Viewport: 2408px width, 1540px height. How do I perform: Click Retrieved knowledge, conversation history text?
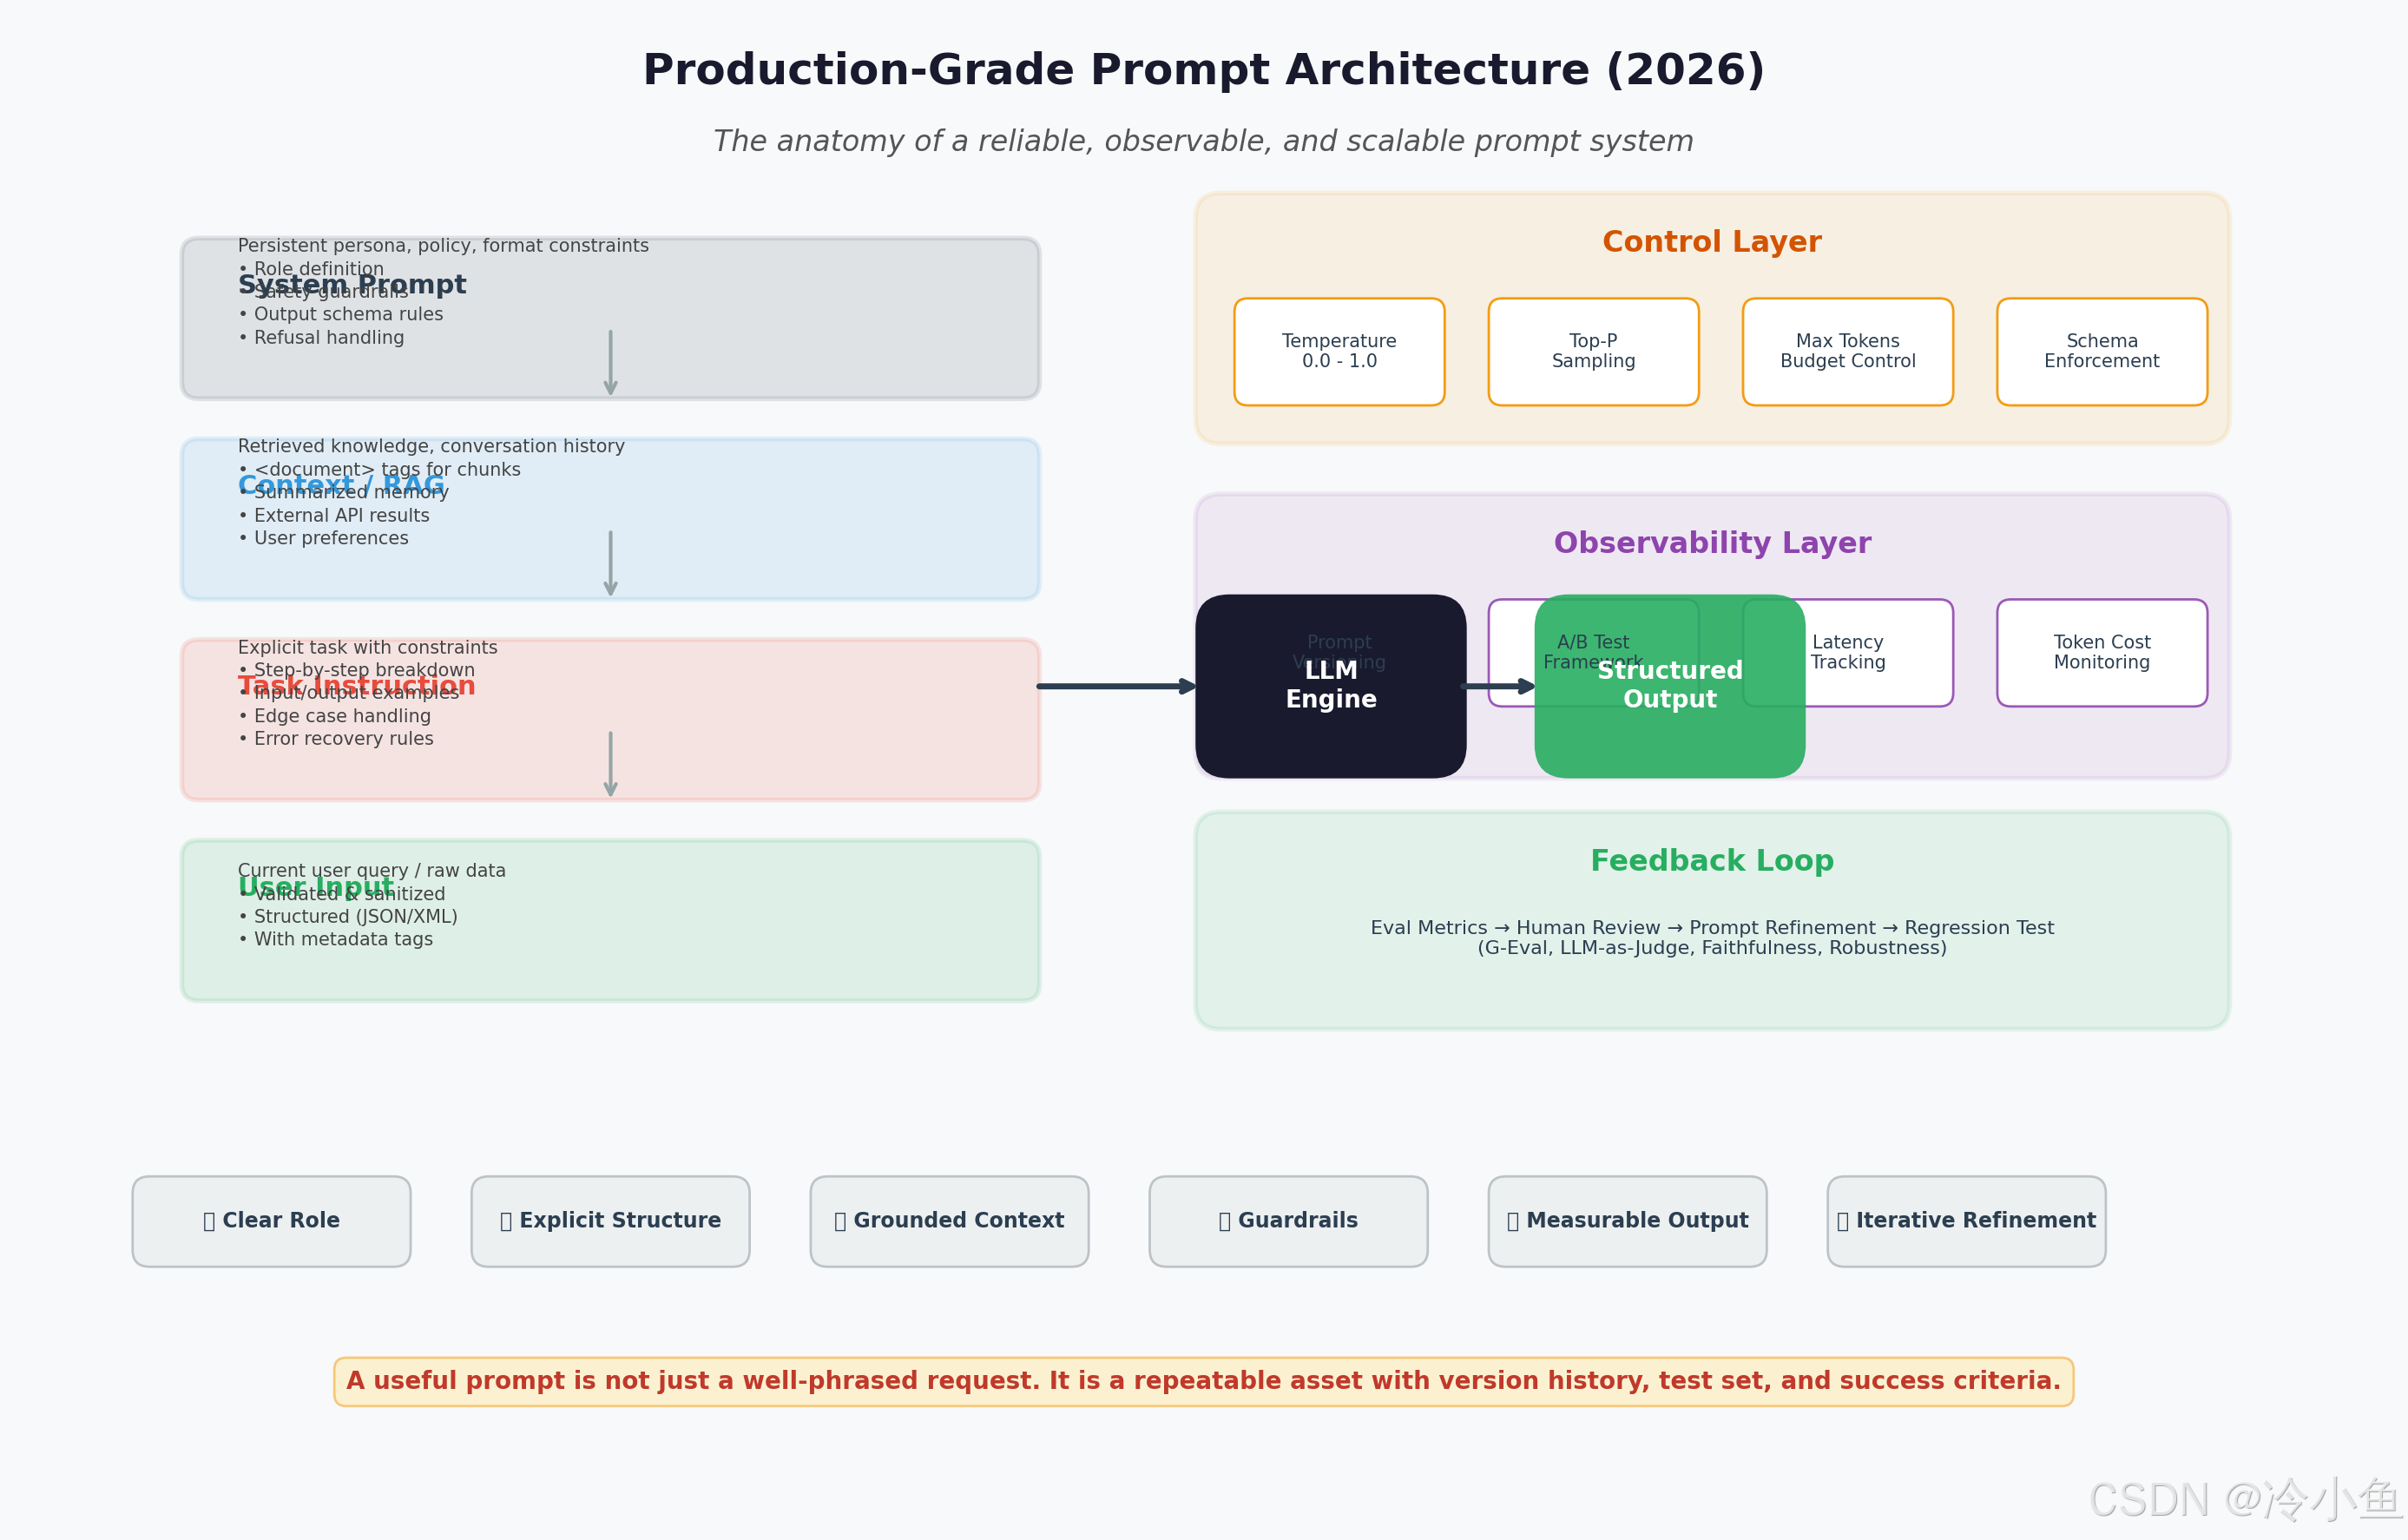(431, 446)
